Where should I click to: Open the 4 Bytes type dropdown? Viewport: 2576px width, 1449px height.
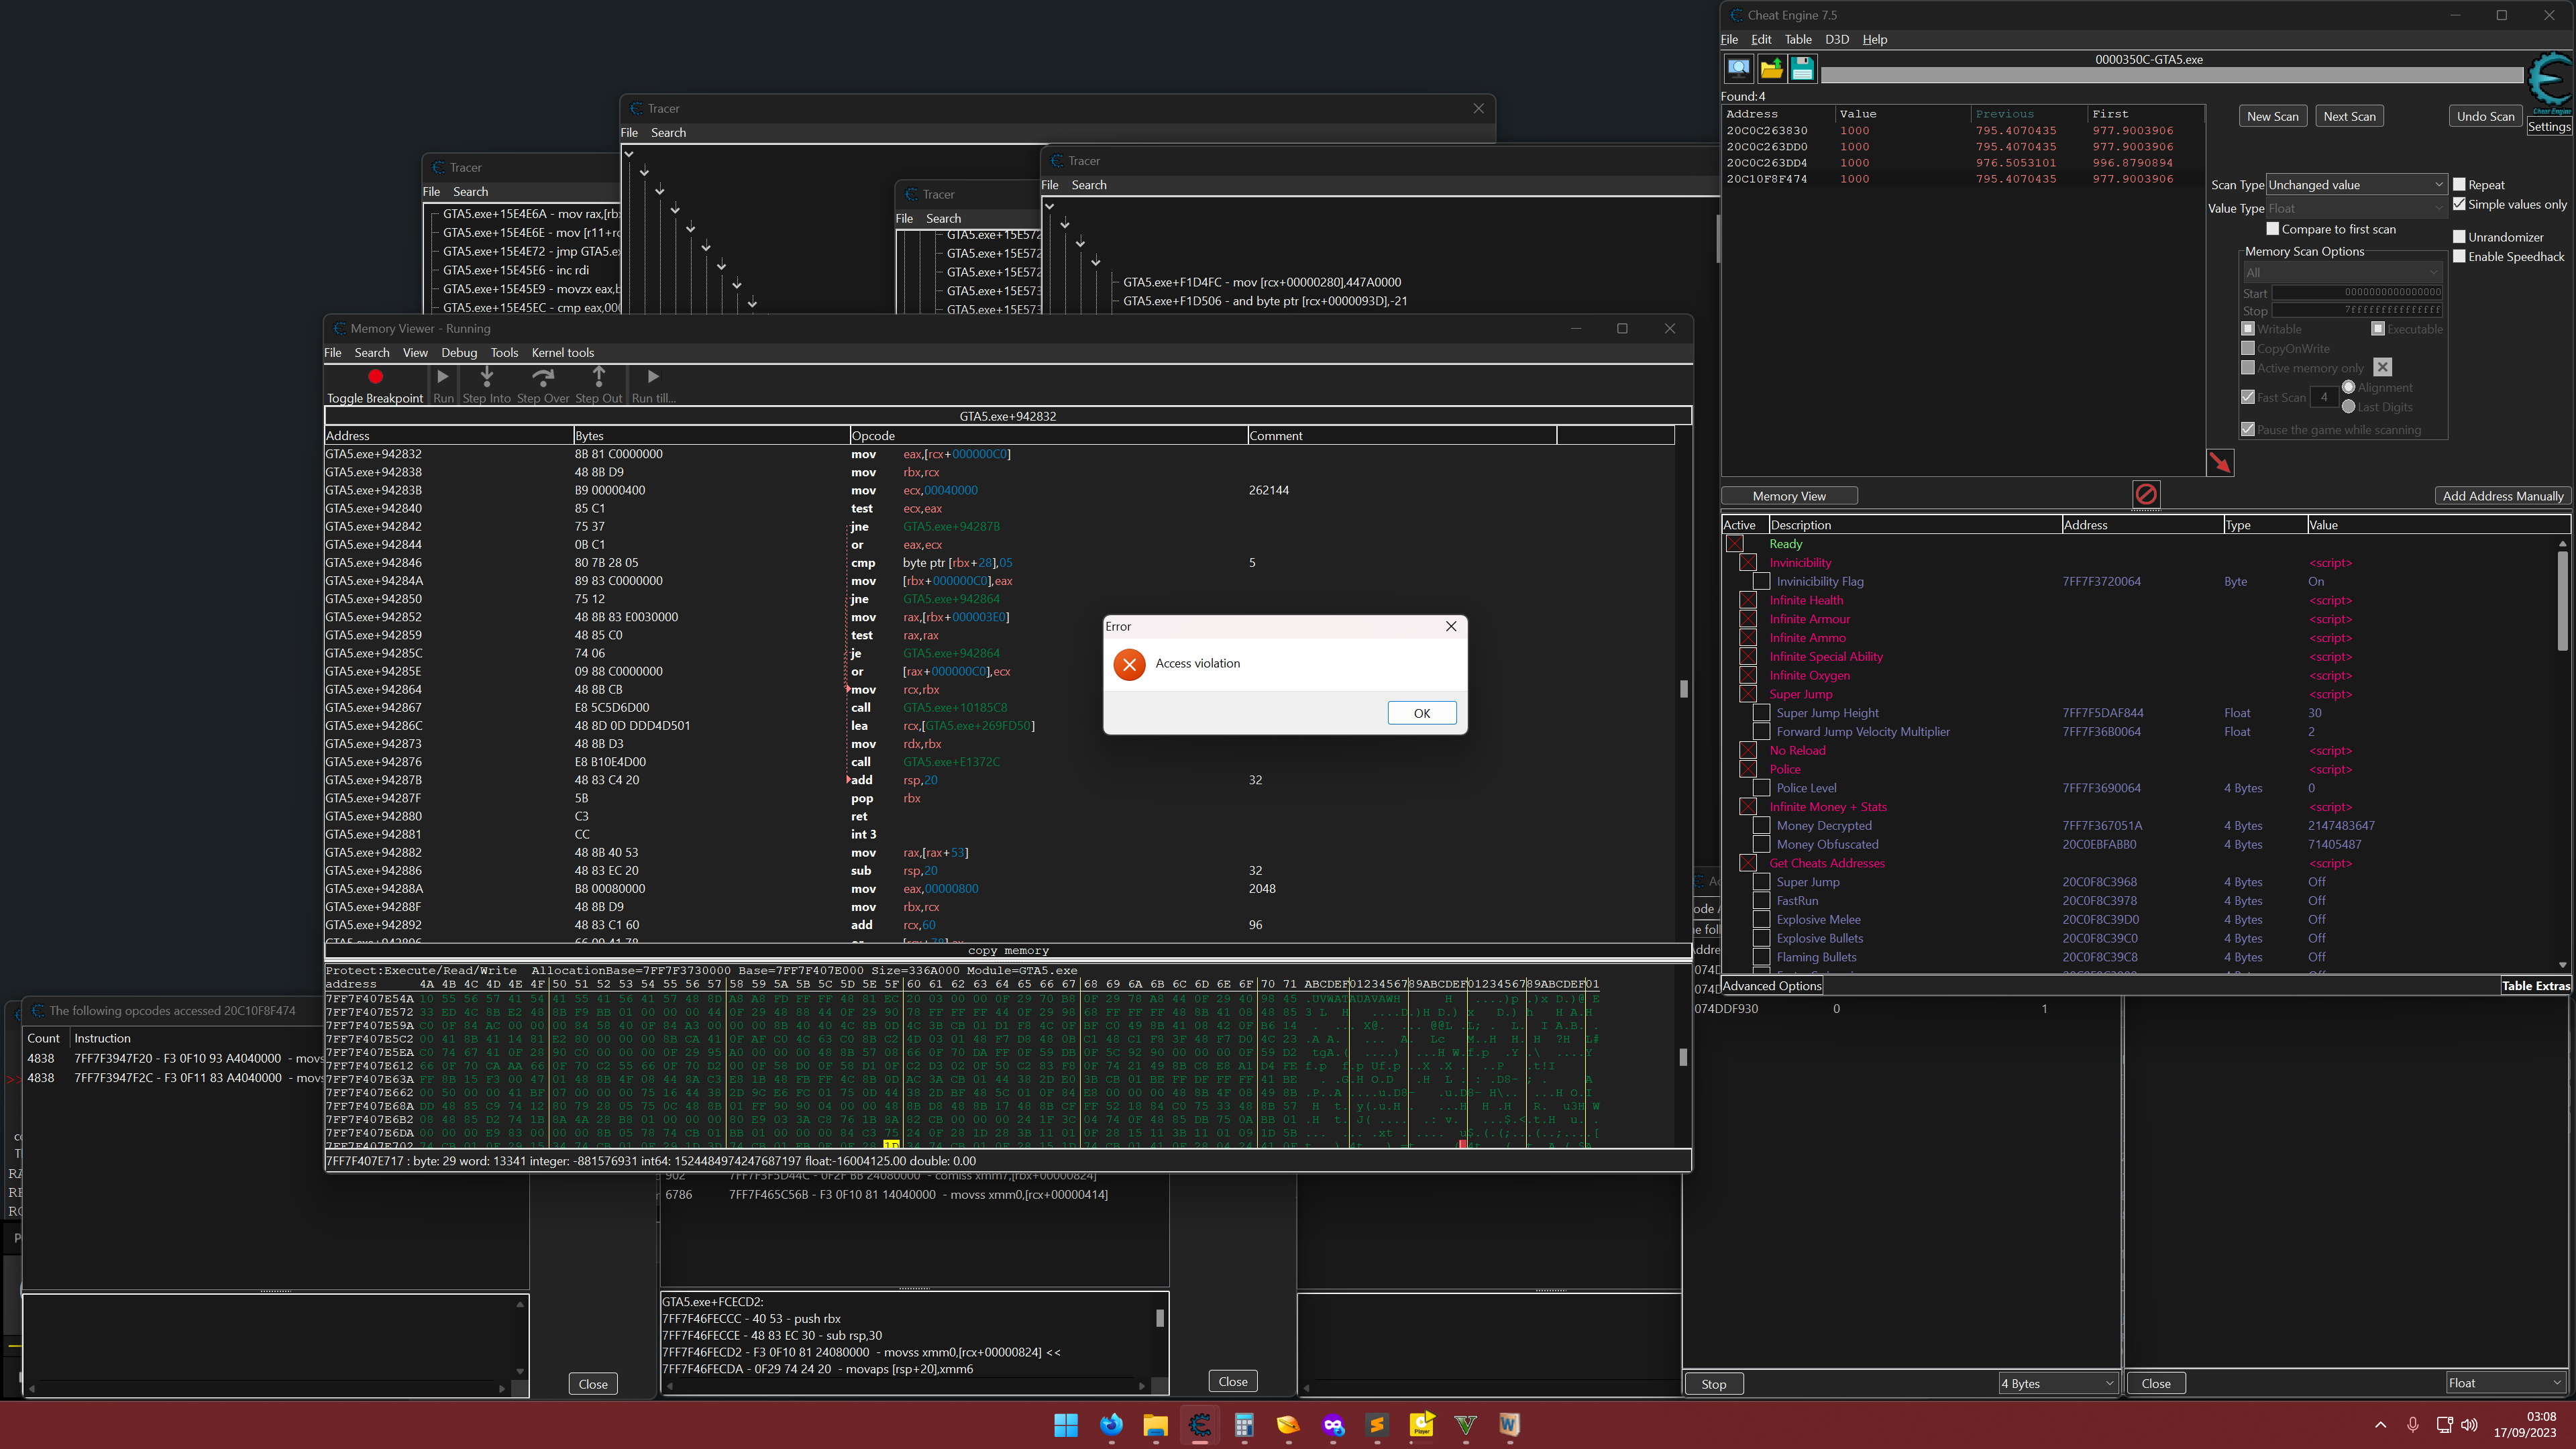2057,1383
